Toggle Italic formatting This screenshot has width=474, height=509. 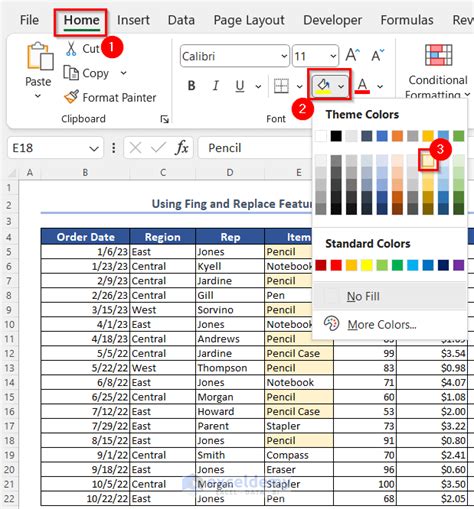click(x=216, y=86)
